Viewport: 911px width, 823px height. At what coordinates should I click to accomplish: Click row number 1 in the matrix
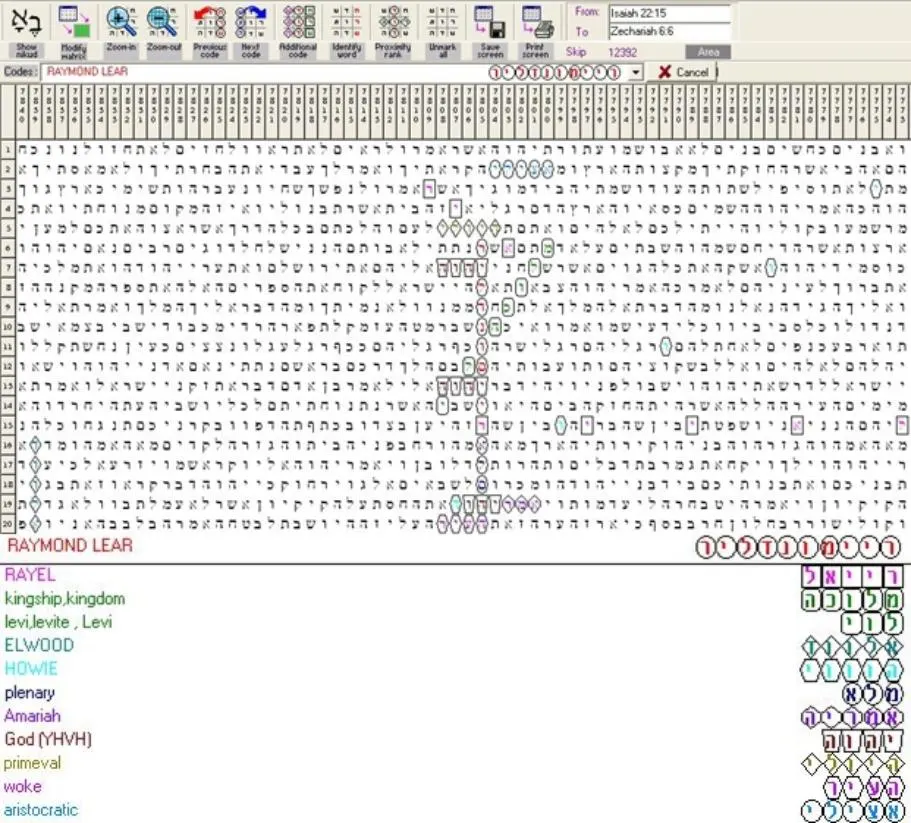click(8, 149)
